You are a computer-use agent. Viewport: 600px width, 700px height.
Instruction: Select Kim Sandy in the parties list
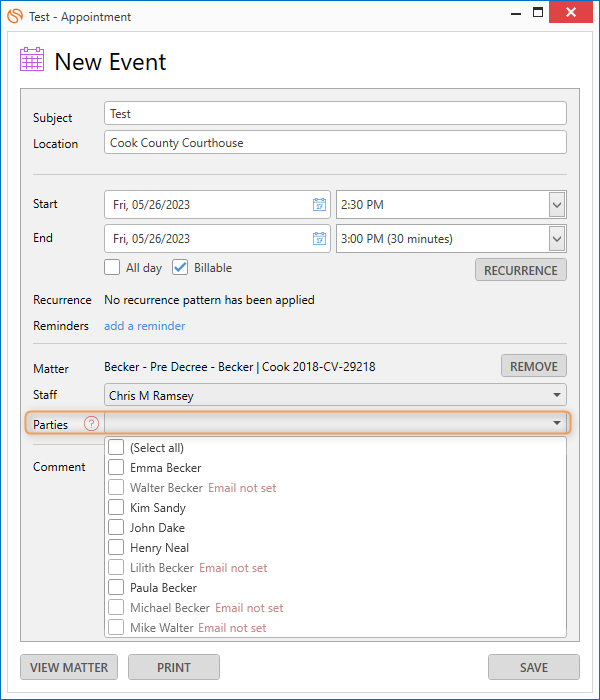coord(157,508)
